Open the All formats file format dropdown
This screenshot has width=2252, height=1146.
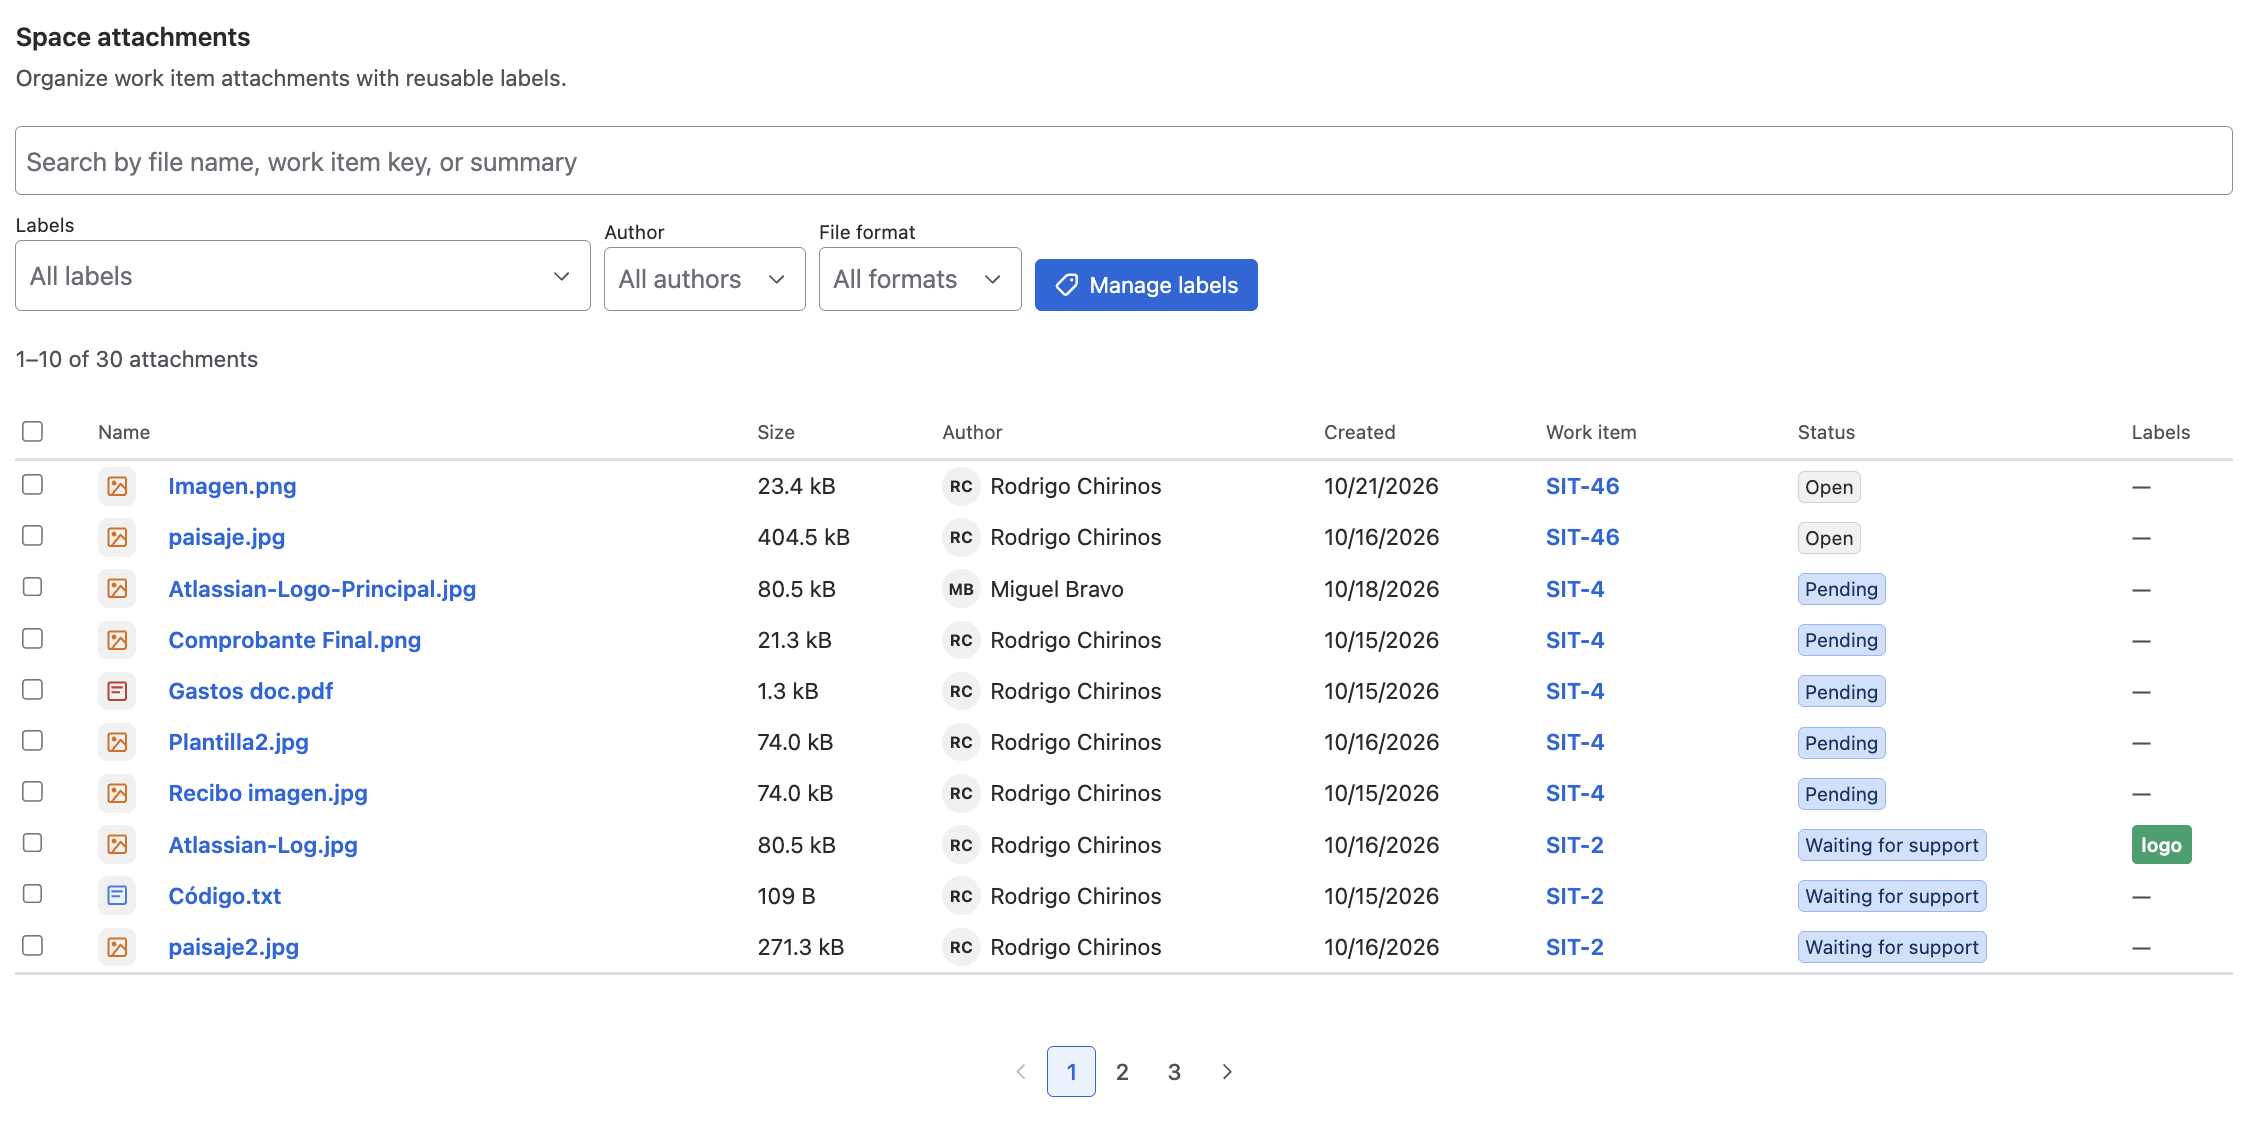click(920, 279)
